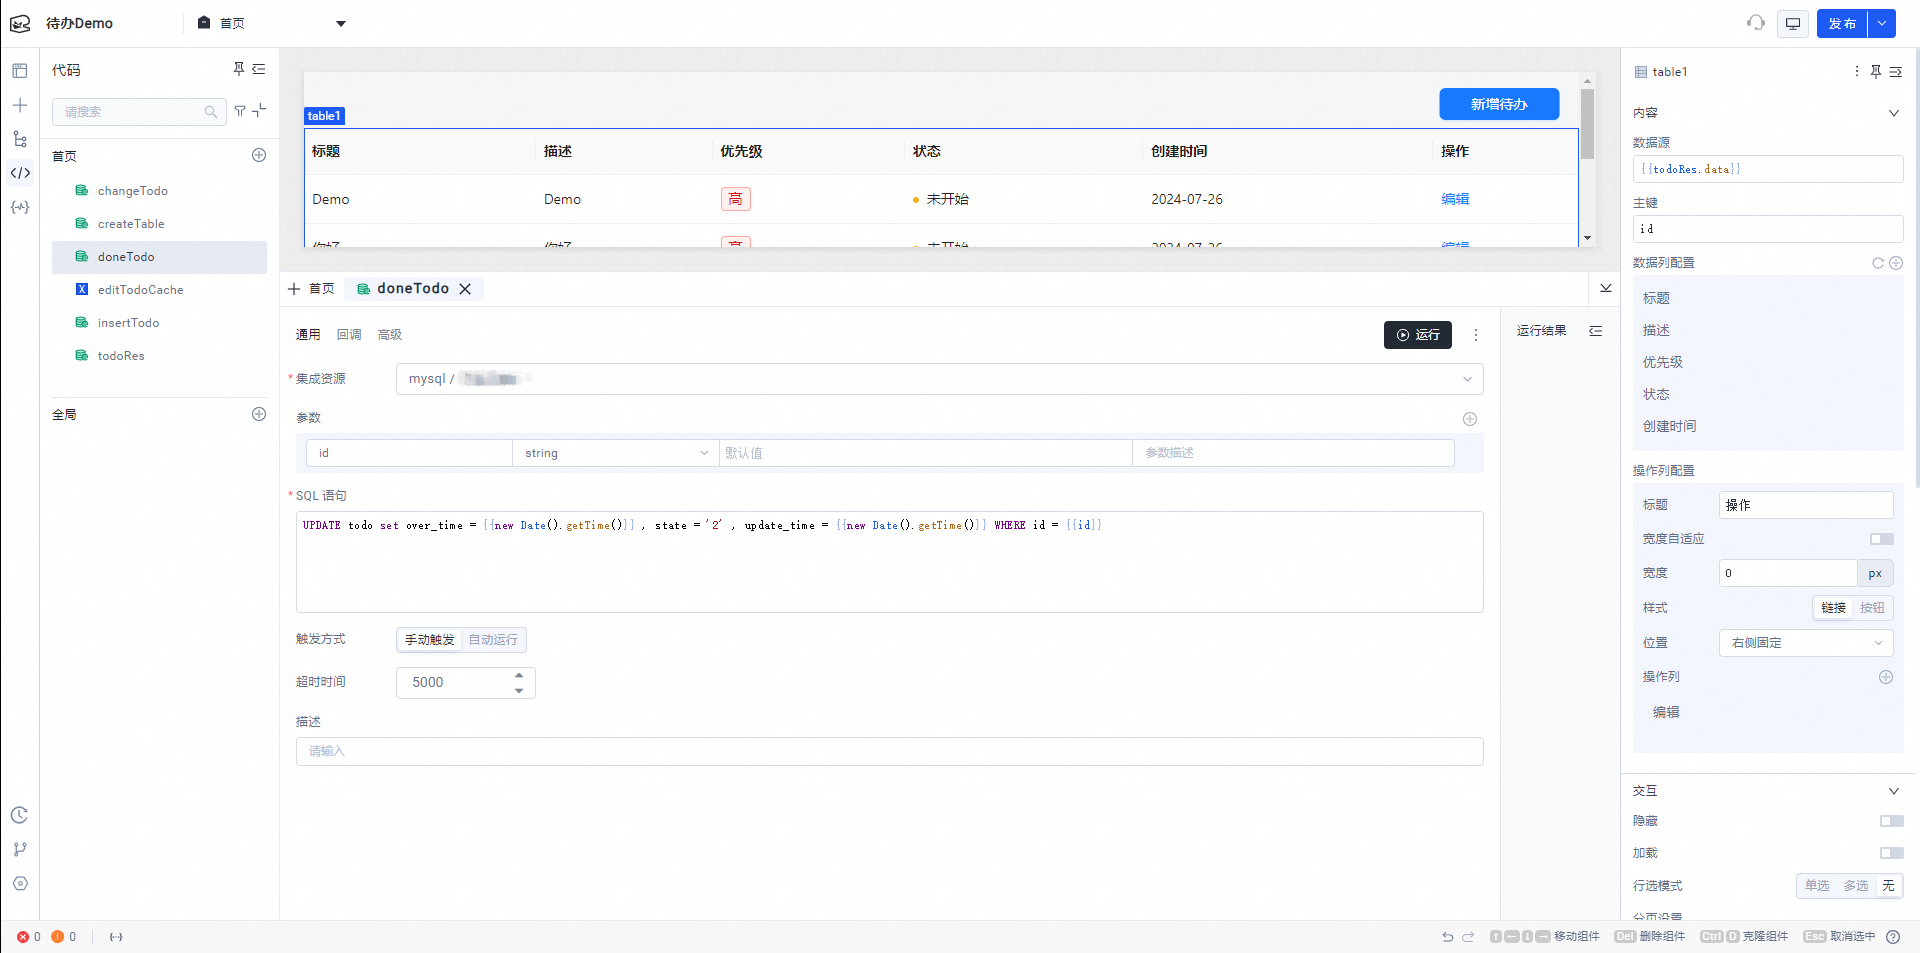Decrease the 超时时间 value

point(519,691)
